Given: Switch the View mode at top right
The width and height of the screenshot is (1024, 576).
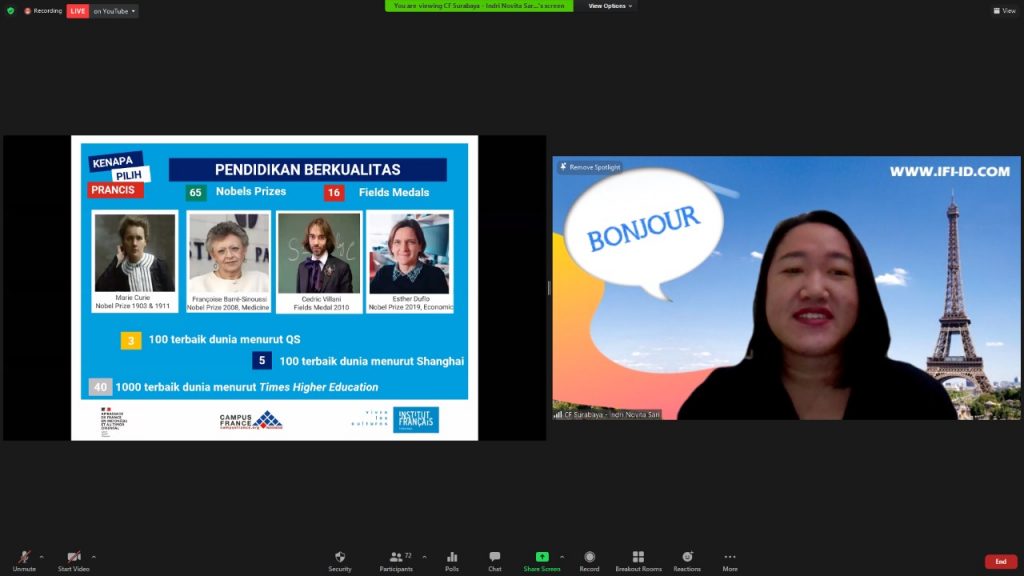Looking at the screenshot, I should (1003, 10).
